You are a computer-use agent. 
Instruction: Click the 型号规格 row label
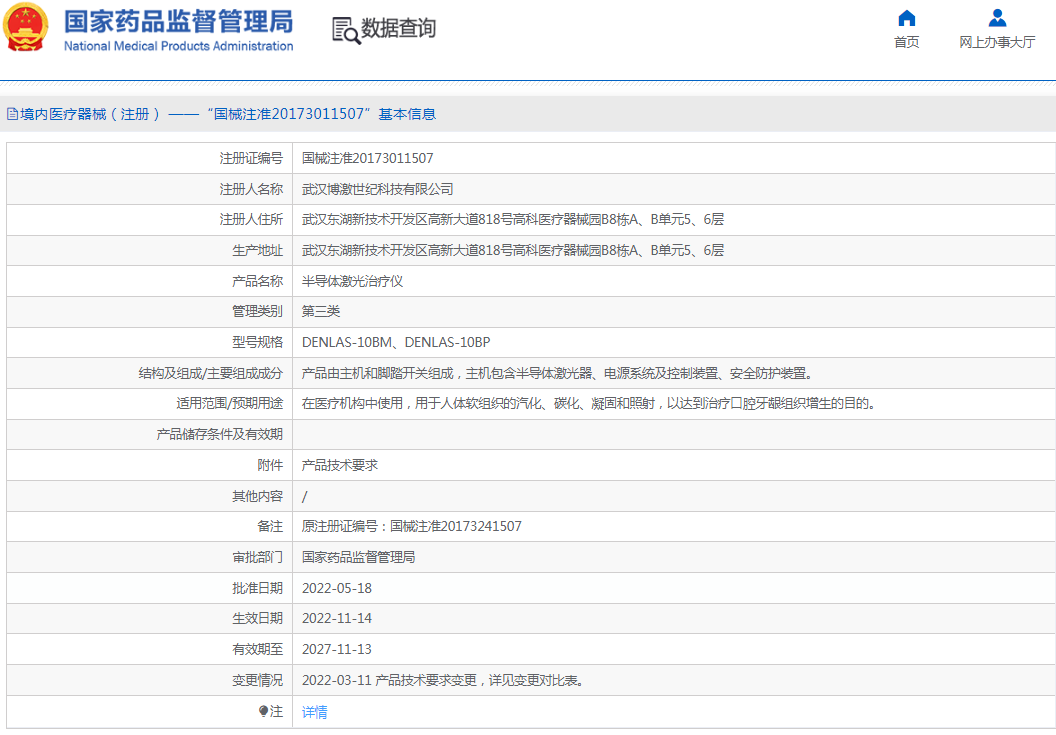point(257,342)
